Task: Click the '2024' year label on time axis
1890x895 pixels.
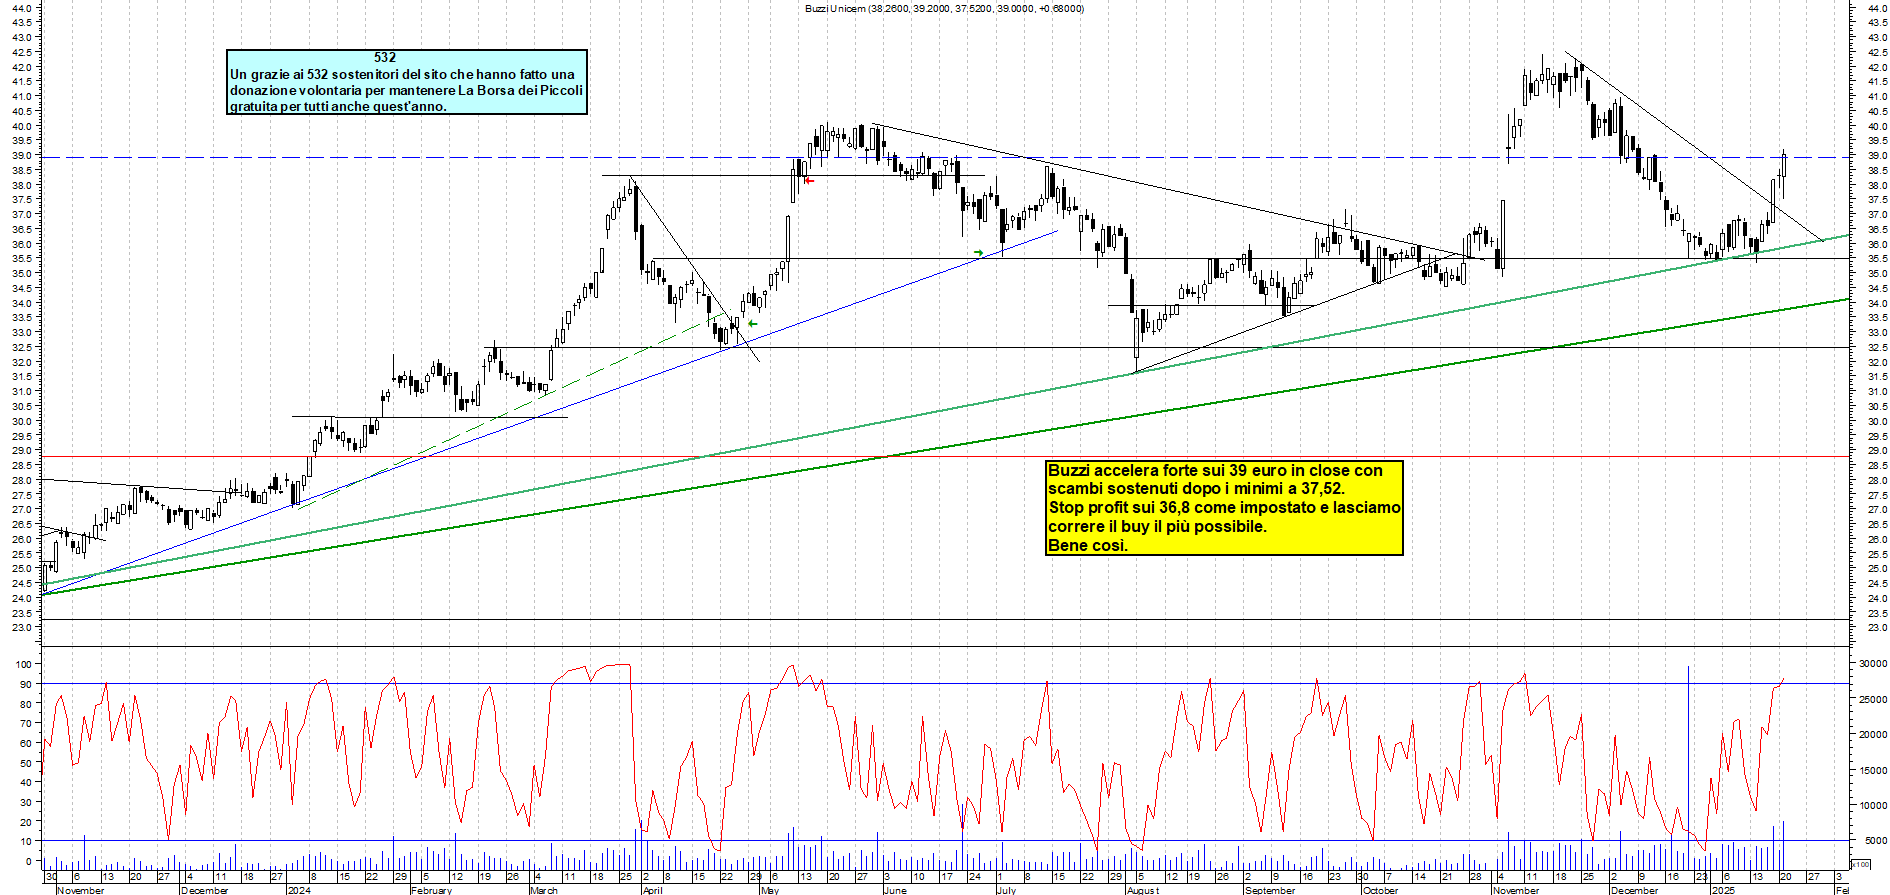Action: 299,890
